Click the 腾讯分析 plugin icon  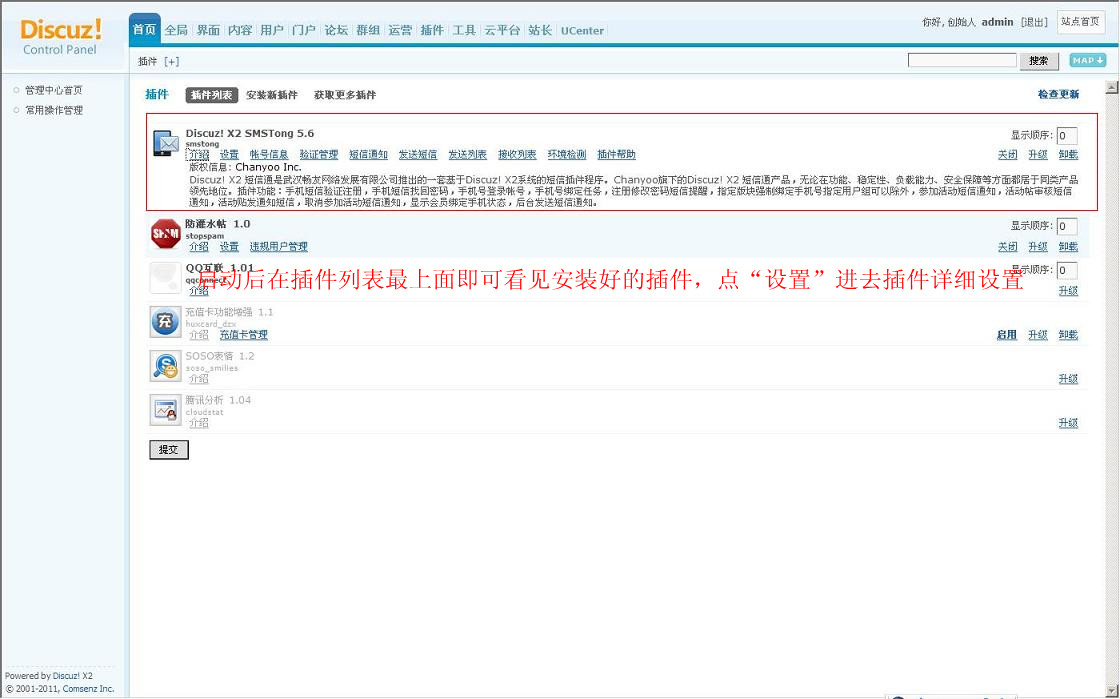point(165,409)
